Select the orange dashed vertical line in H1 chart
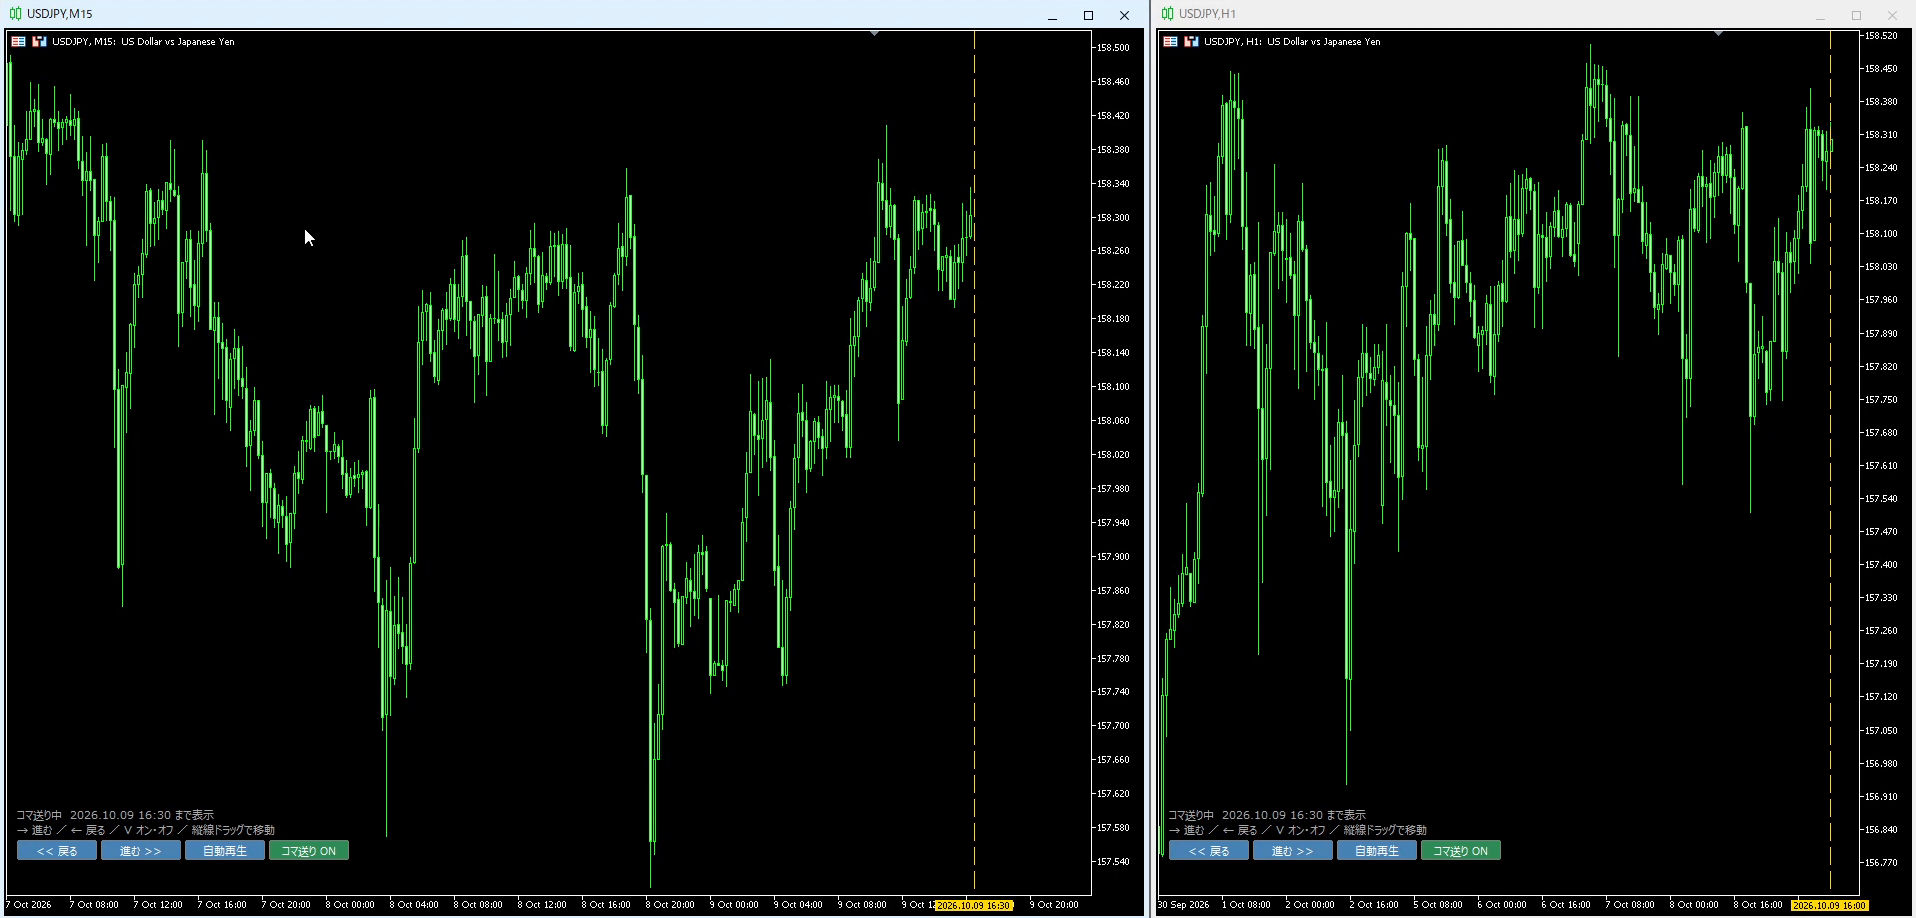This screenshot has width=1916, height=918. coord(1830,460)
